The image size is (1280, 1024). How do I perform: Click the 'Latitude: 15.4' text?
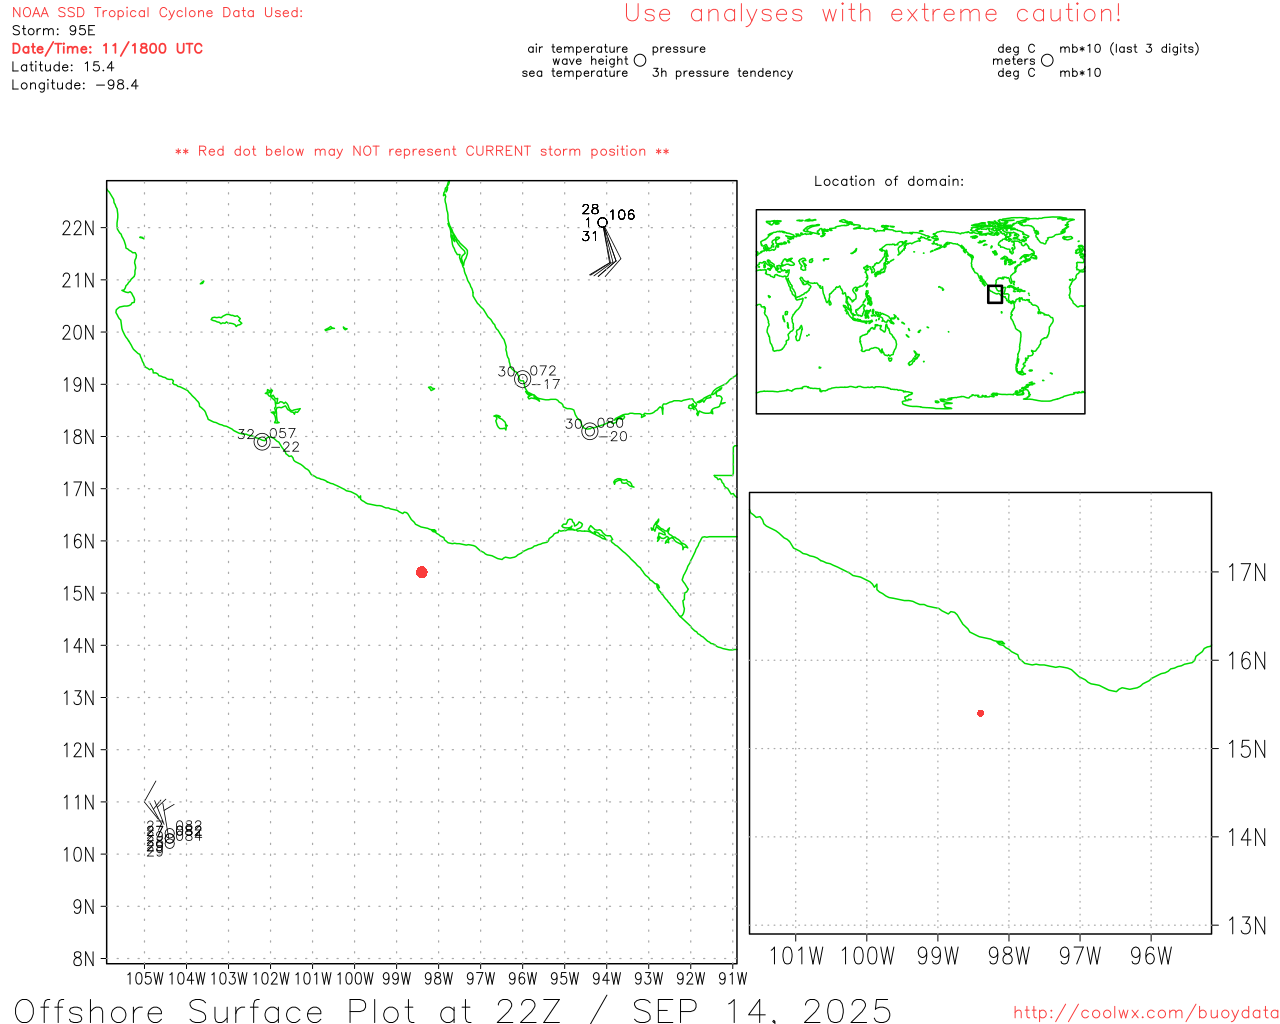[63, 67]
